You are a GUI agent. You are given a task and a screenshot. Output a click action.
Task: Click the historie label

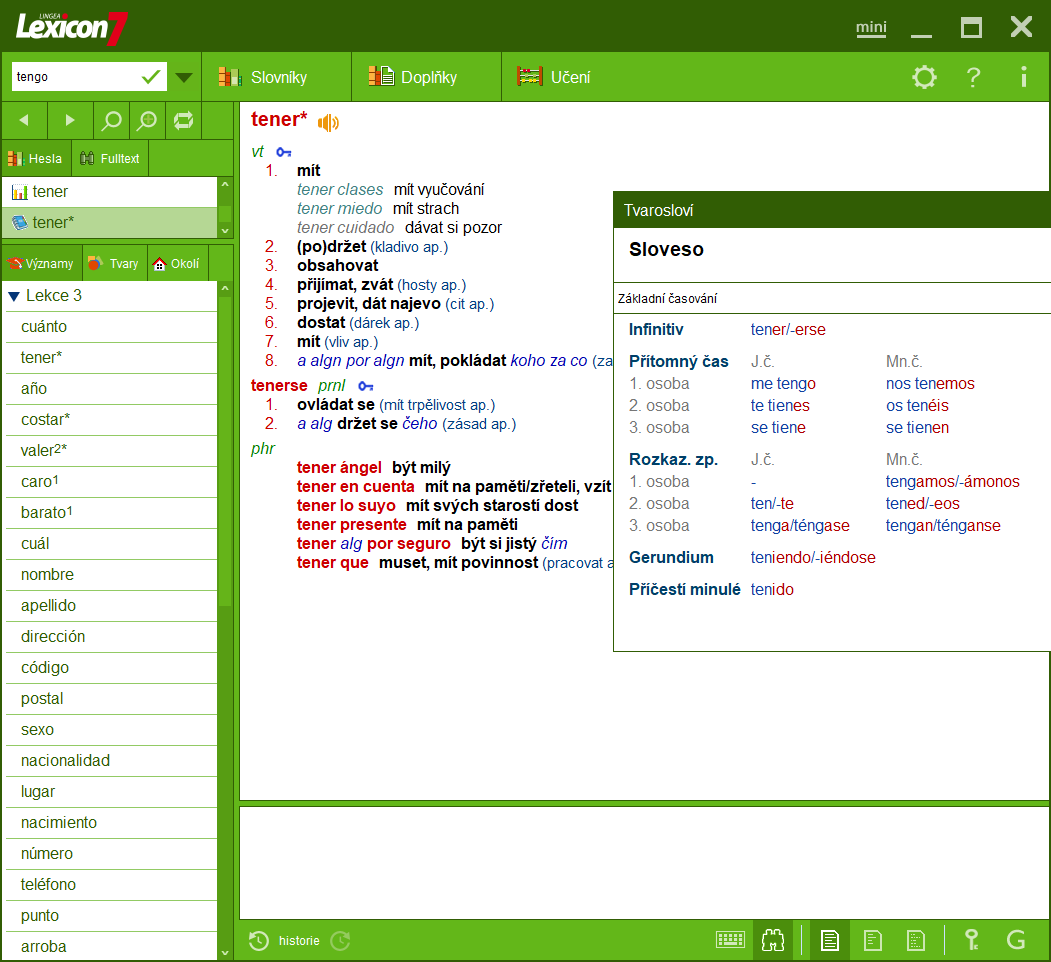coord(299,941)
